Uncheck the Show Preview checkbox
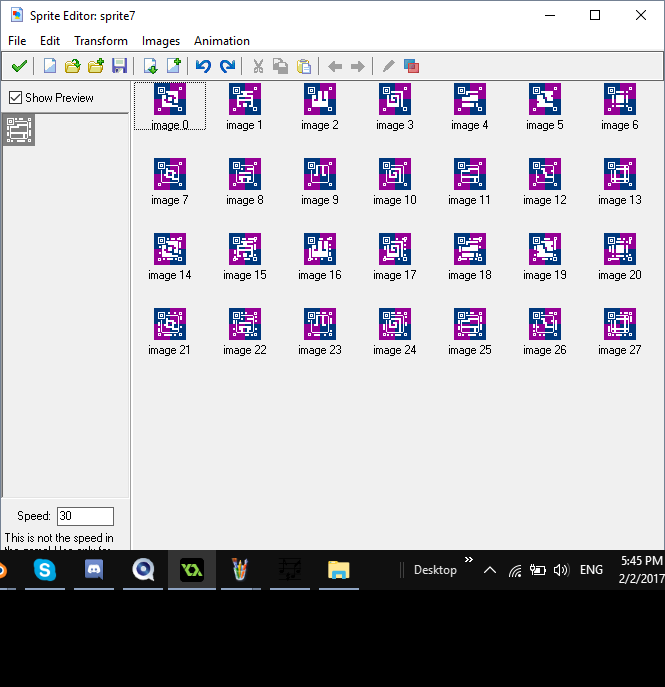This screenshot has width=665, height=687. [15, 97]
